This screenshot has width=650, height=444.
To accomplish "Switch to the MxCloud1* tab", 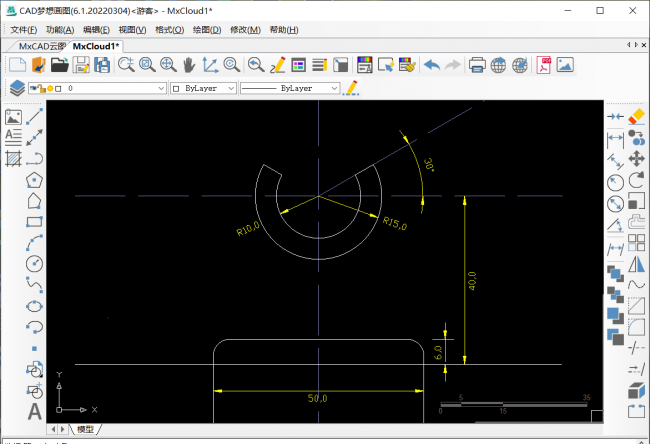I will click(x=96, y=46).
